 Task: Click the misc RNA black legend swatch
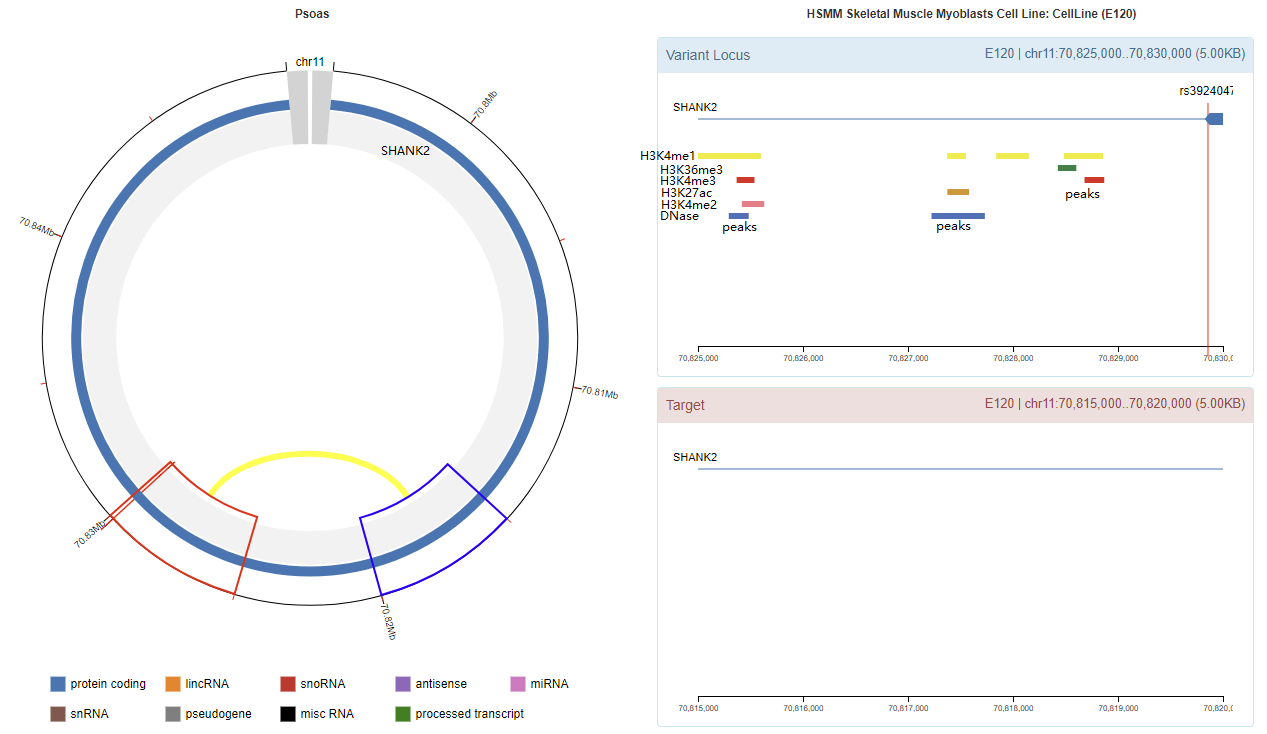(288, 714)
